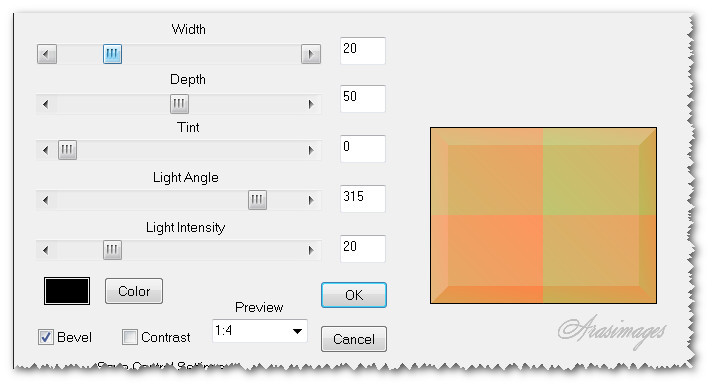Click the left arrow of the Tint slider
Viewport: 714px width, 389px height.
tap(46, 150)
